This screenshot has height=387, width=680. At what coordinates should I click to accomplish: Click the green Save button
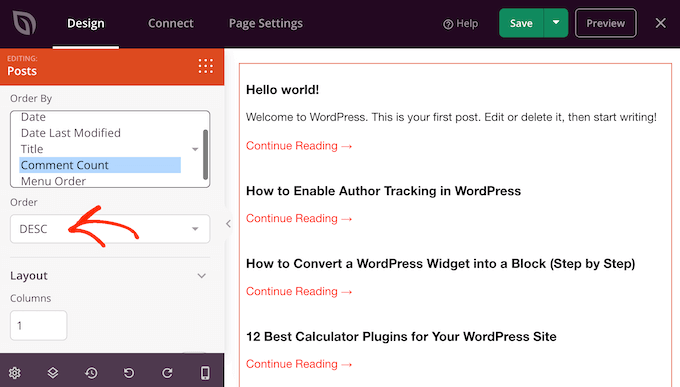click(521, 23)
